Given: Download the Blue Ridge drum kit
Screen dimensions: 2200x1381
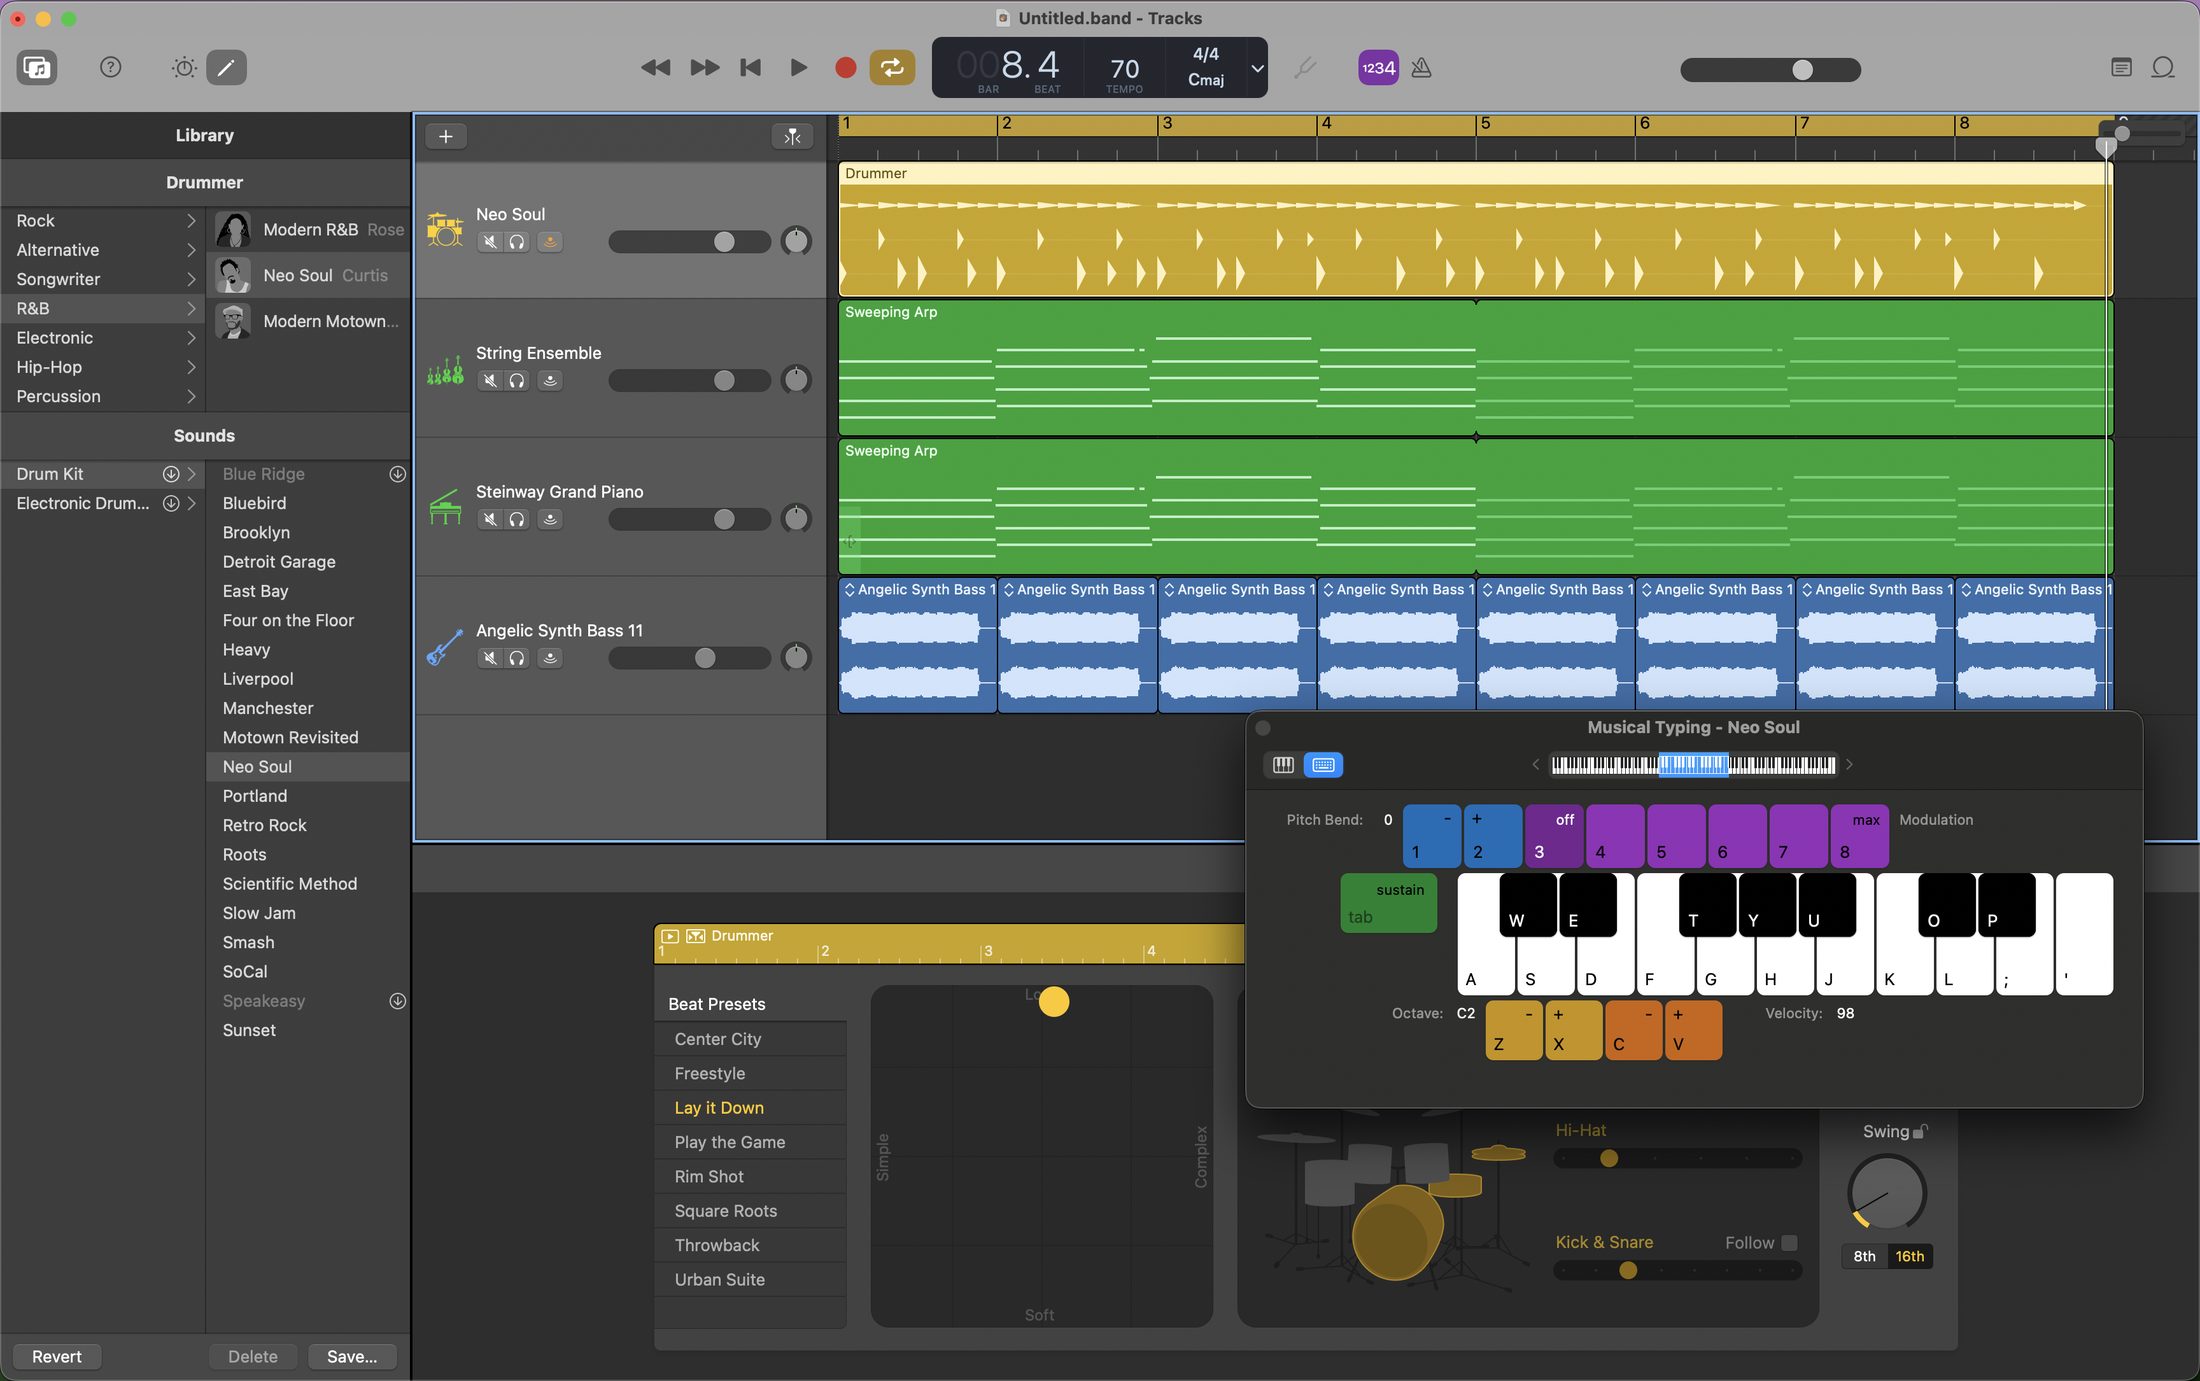Looking at the screenshot, I should [397, 474].
